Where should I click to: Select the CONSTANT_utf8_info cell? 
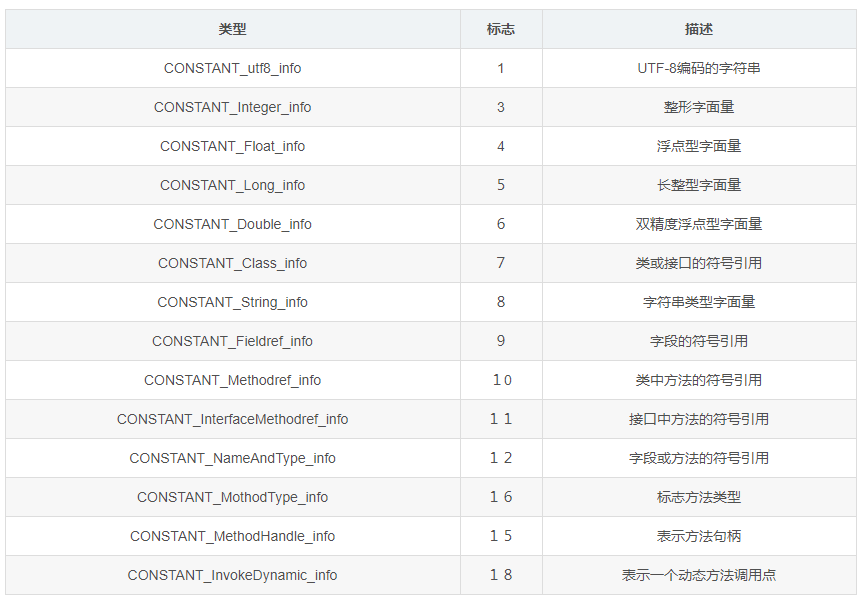click(x=232, y=68)
